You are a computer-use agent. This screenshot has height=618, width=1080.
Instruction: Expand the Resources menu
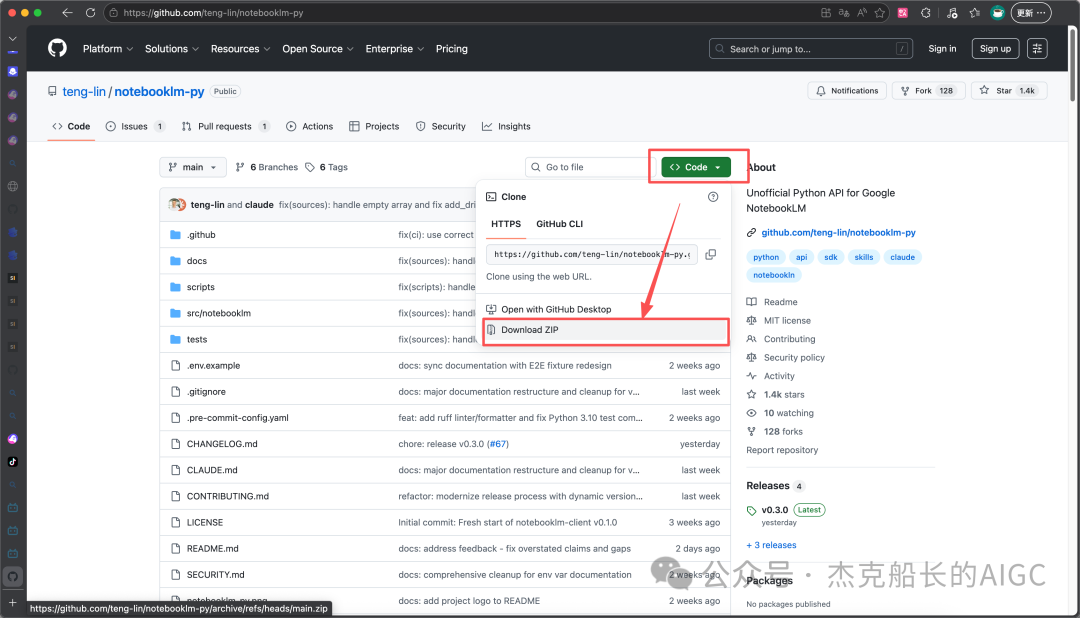pyautogui.click(x=240, y=49)
